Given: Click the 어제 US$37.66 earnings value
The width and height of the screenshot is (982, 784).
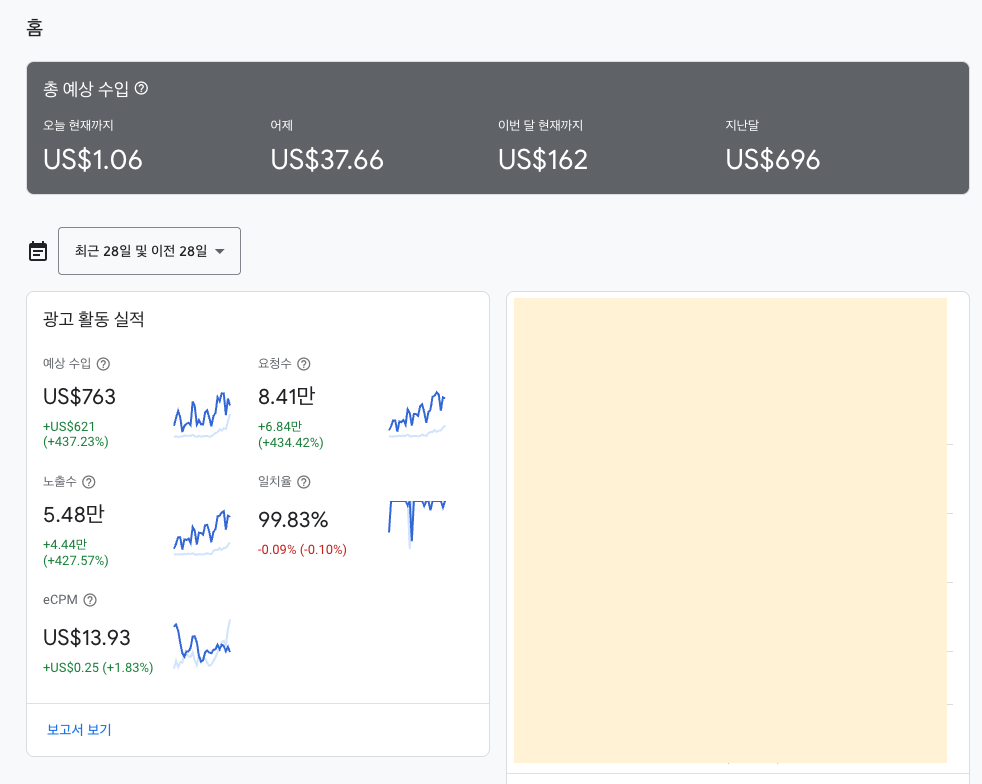Looking at the screenshot, I should (327, 160).
